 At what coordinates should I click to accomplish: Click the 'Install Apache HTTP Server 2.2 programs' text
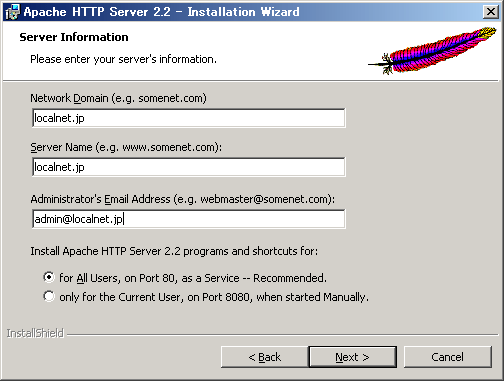pos(174,251)
